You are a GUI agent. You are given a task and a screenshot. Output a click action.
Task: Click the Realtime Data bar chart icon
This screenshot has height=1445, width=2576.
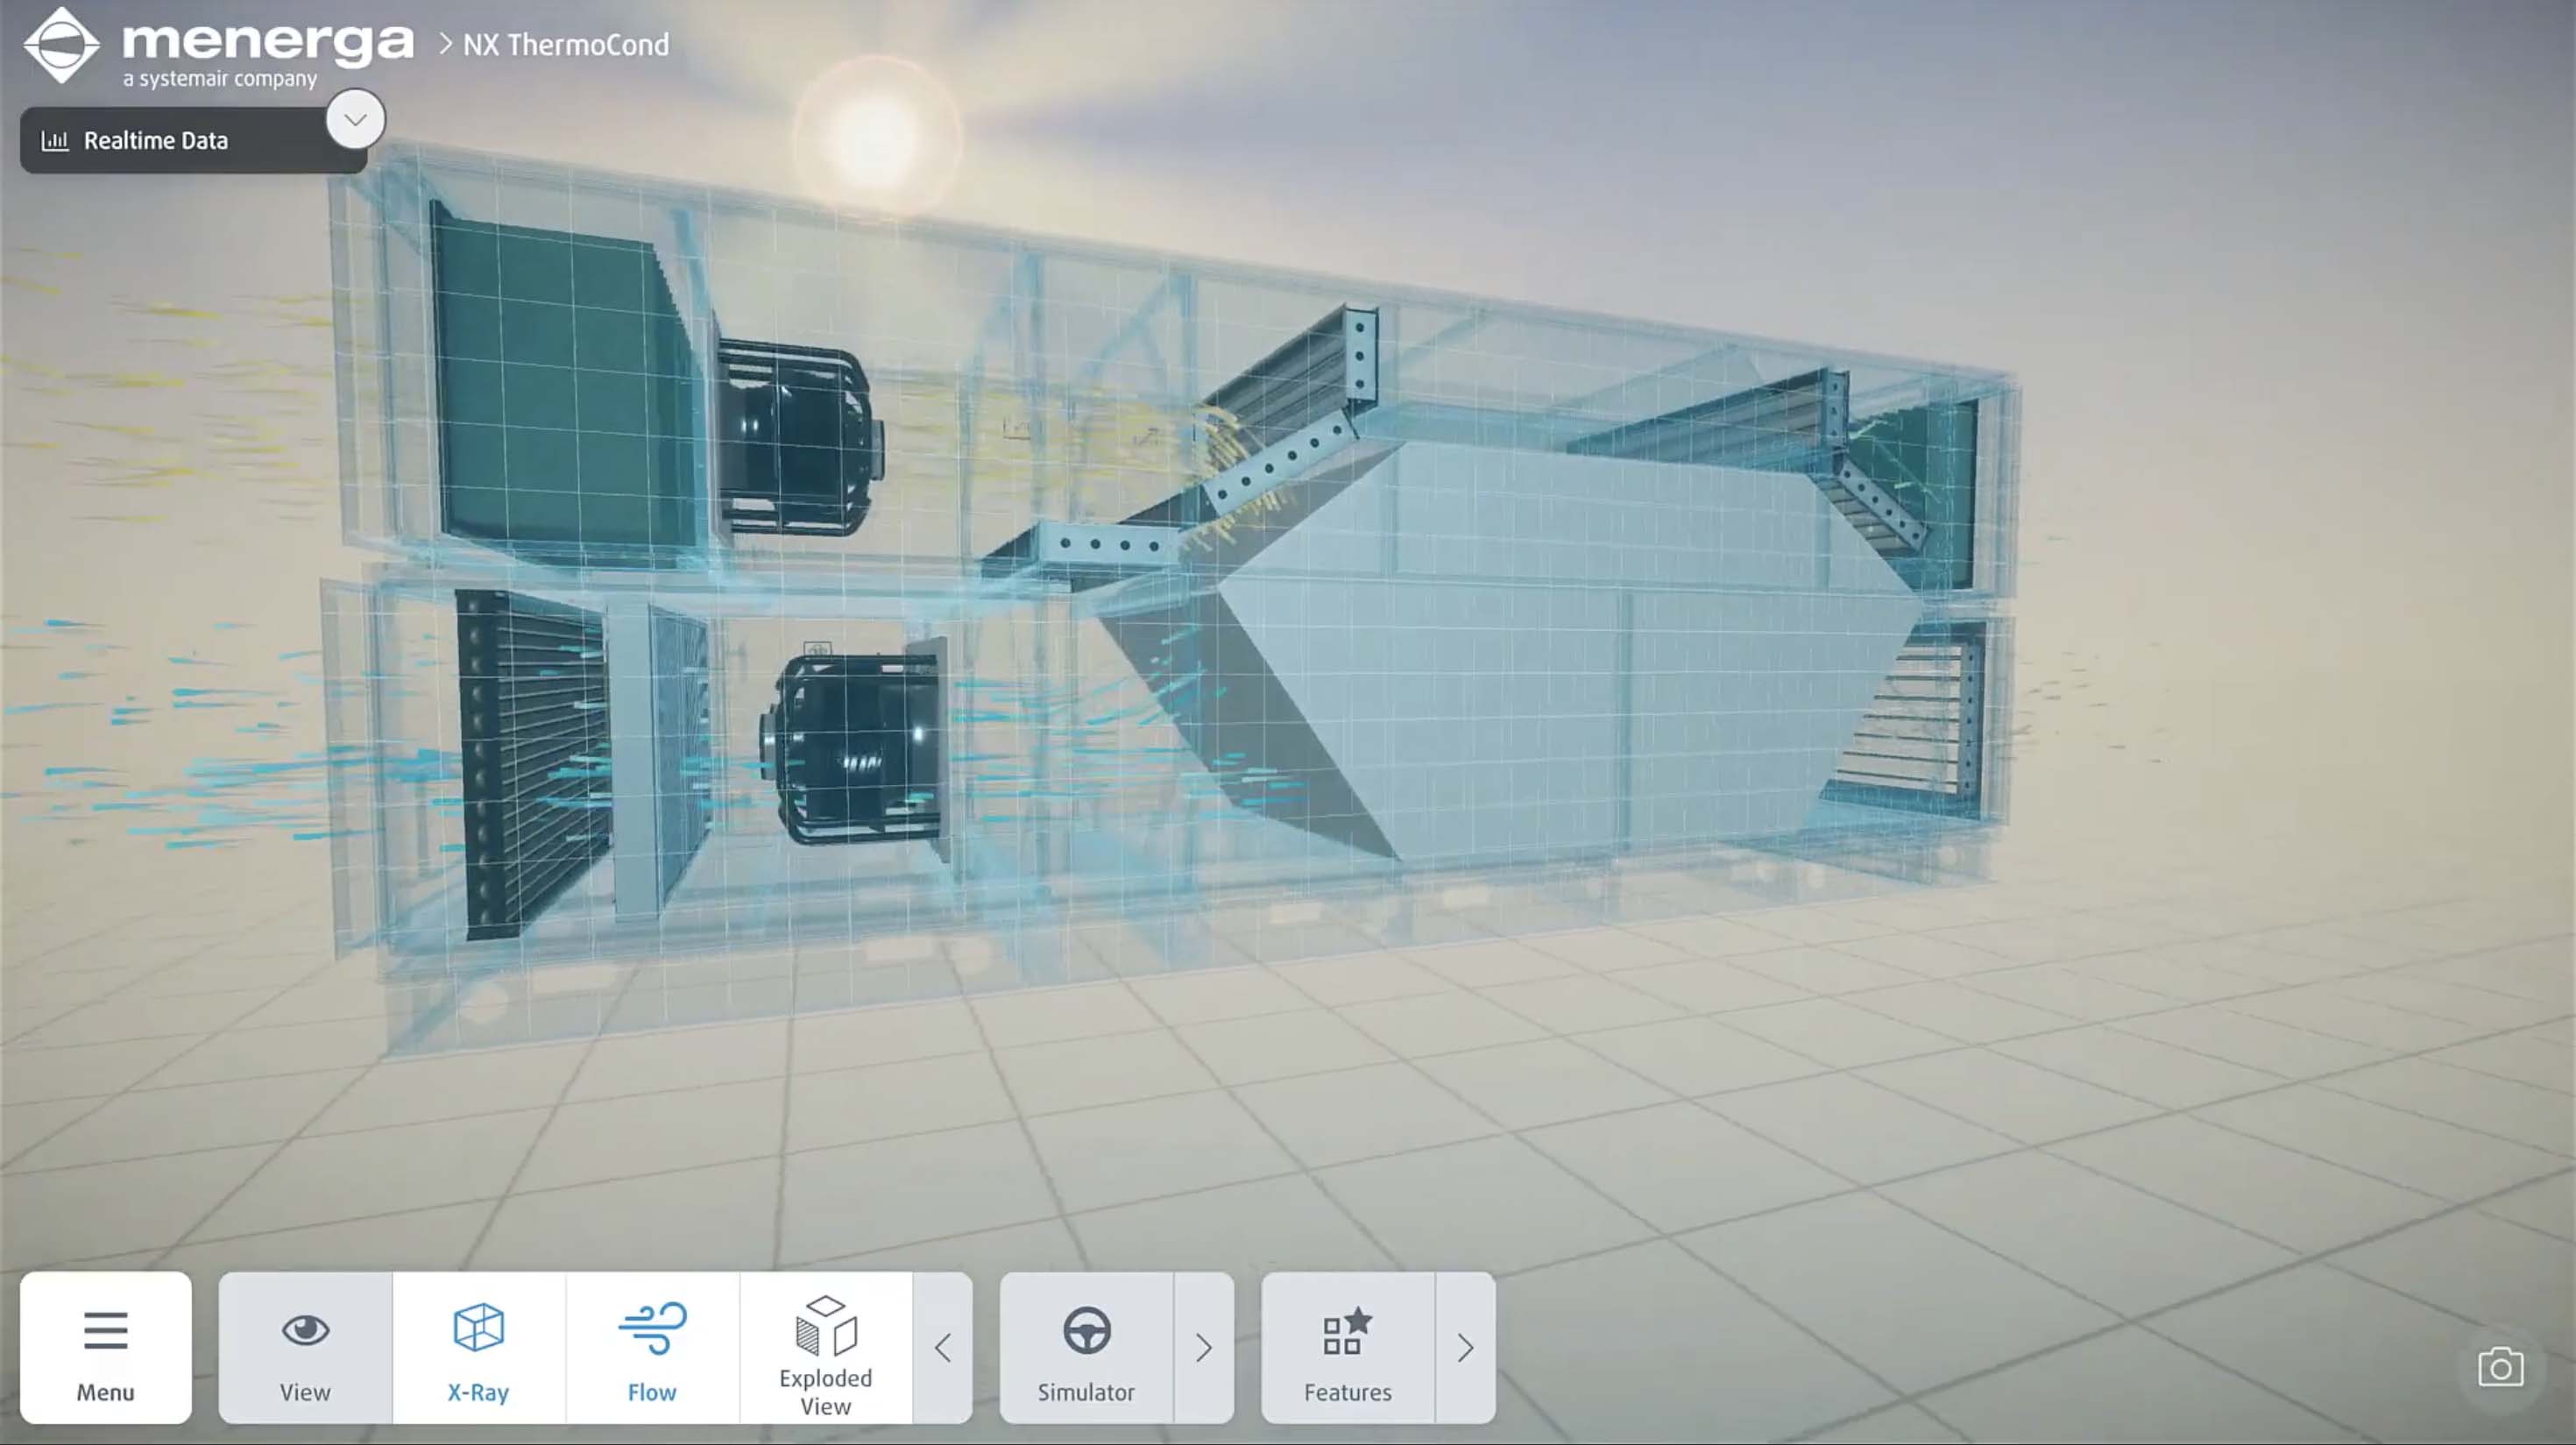[x=55, y=141]
